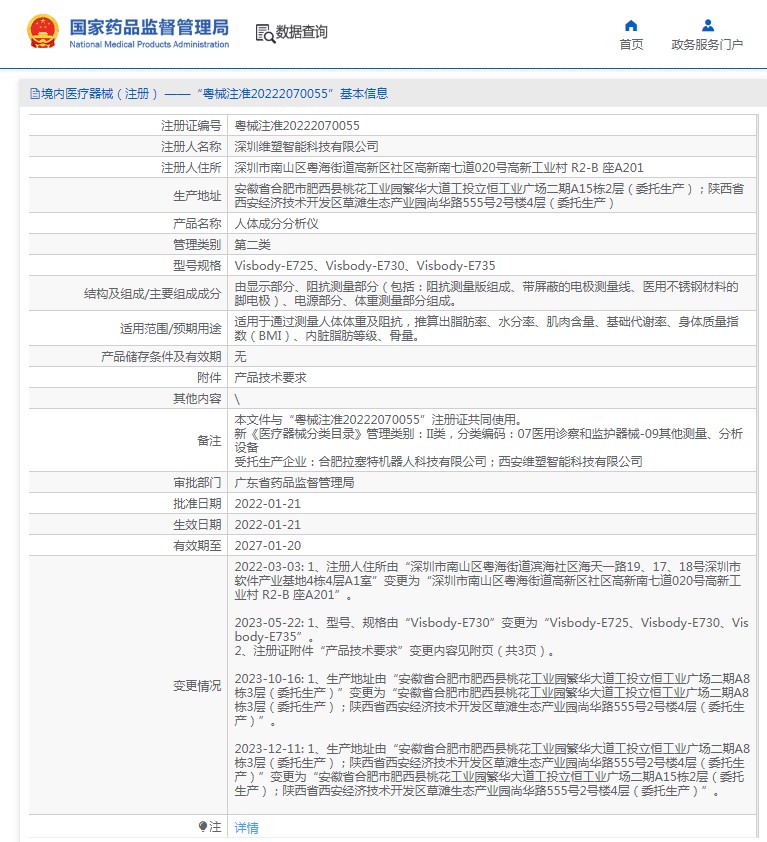
Task: Select expiry date 2027-01-20
Action: [267, 545]
